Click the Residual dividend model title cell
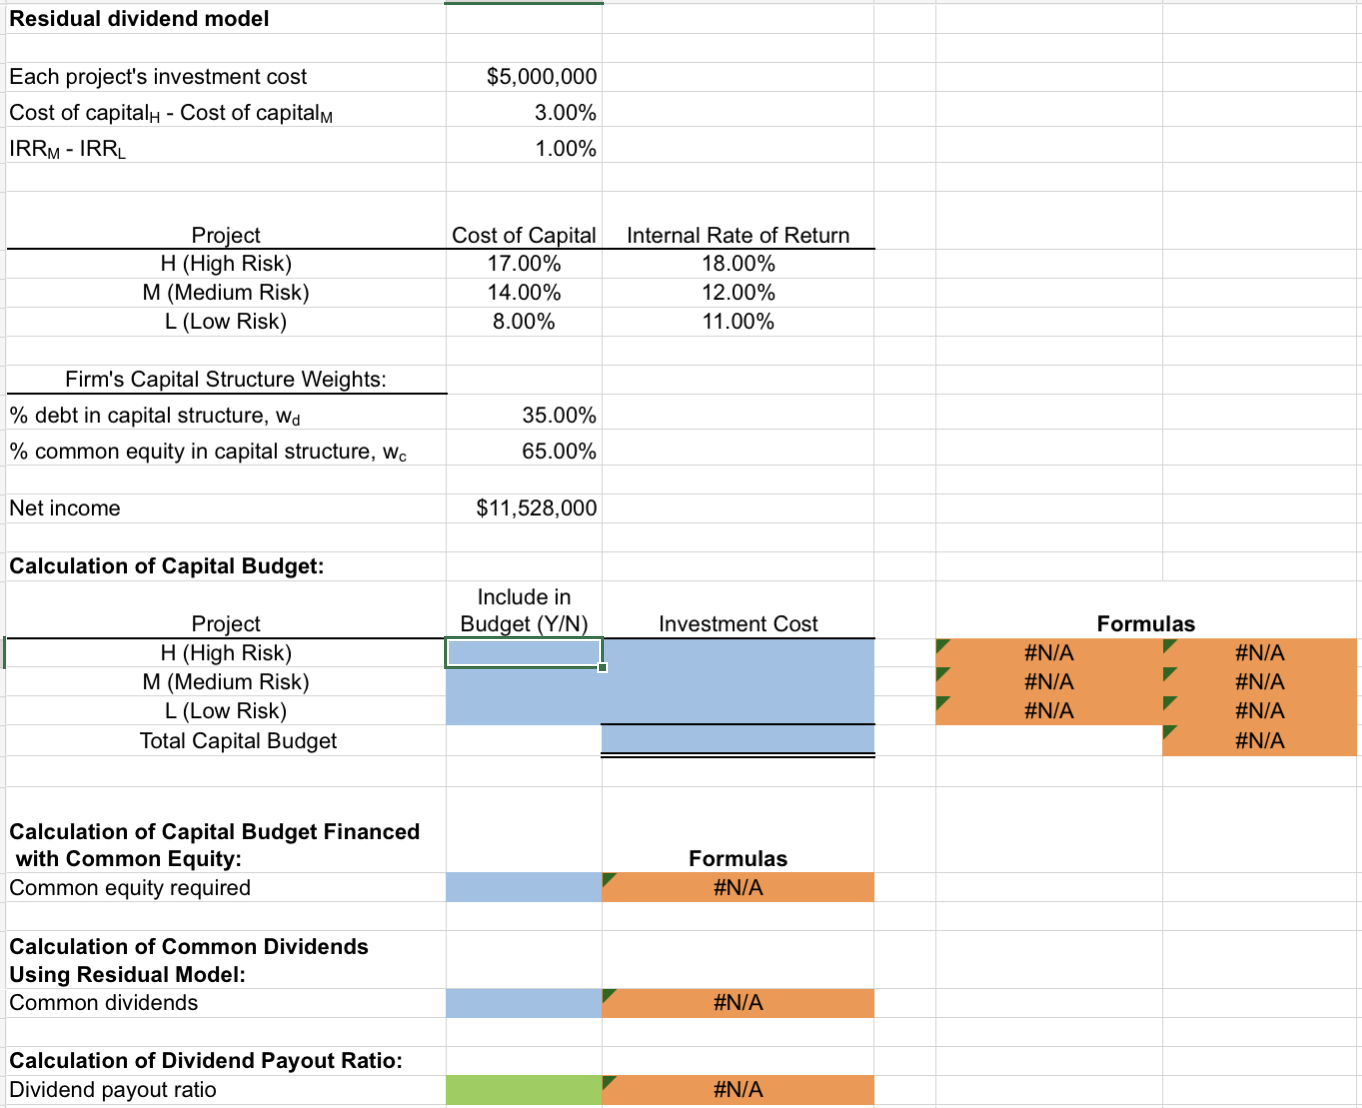Viewport: 1362px width, 1108px height. (x=140, y=18)
